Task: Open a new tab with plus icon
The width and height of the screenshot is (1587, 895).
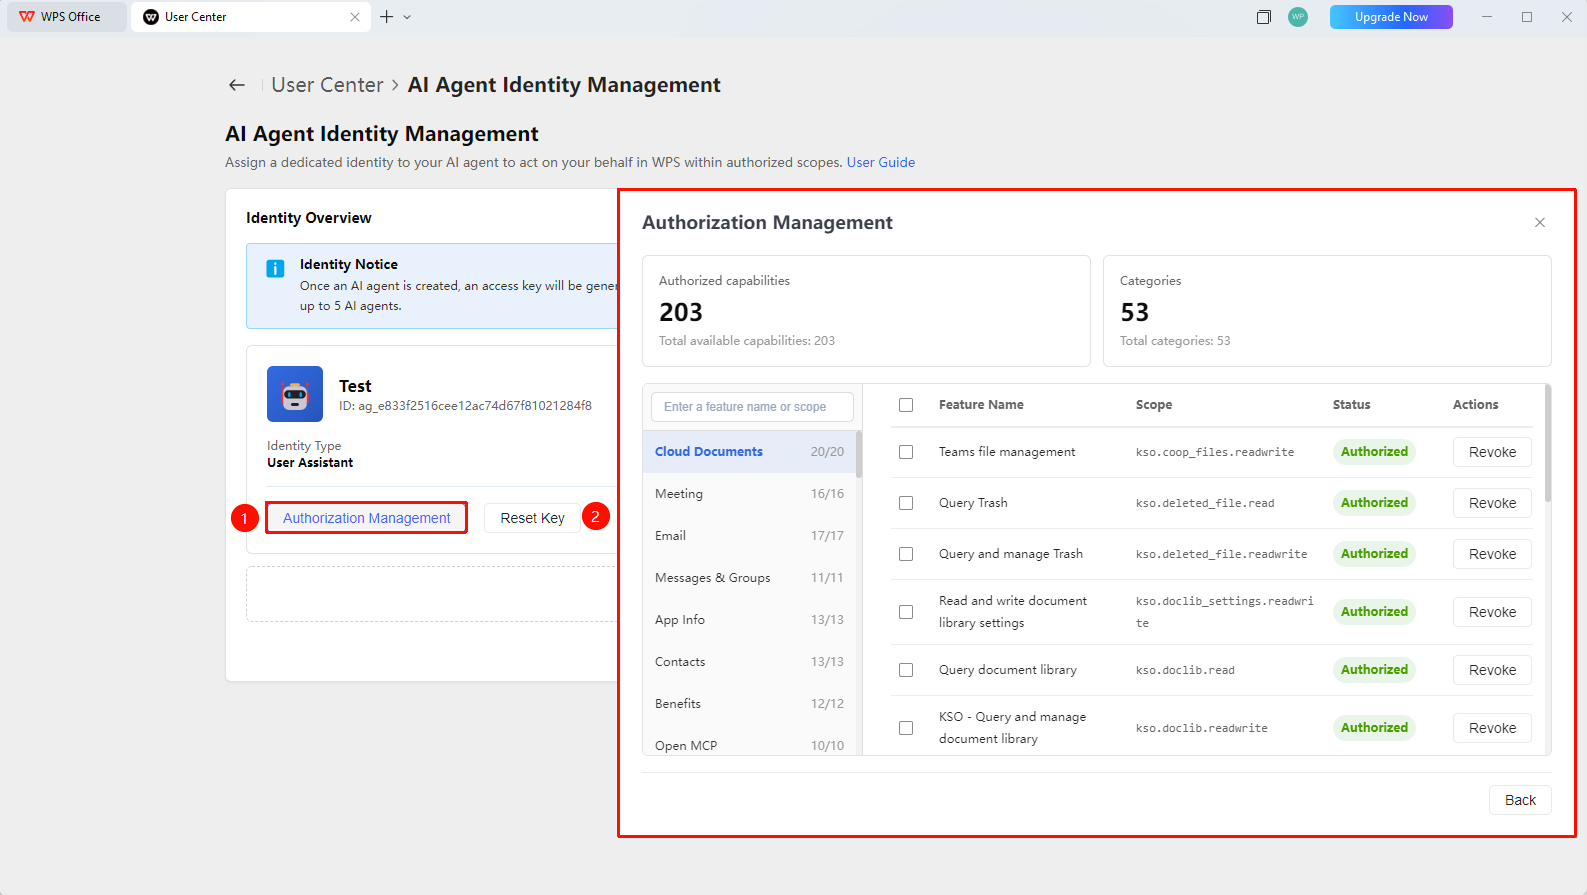Action: (386, 17)
